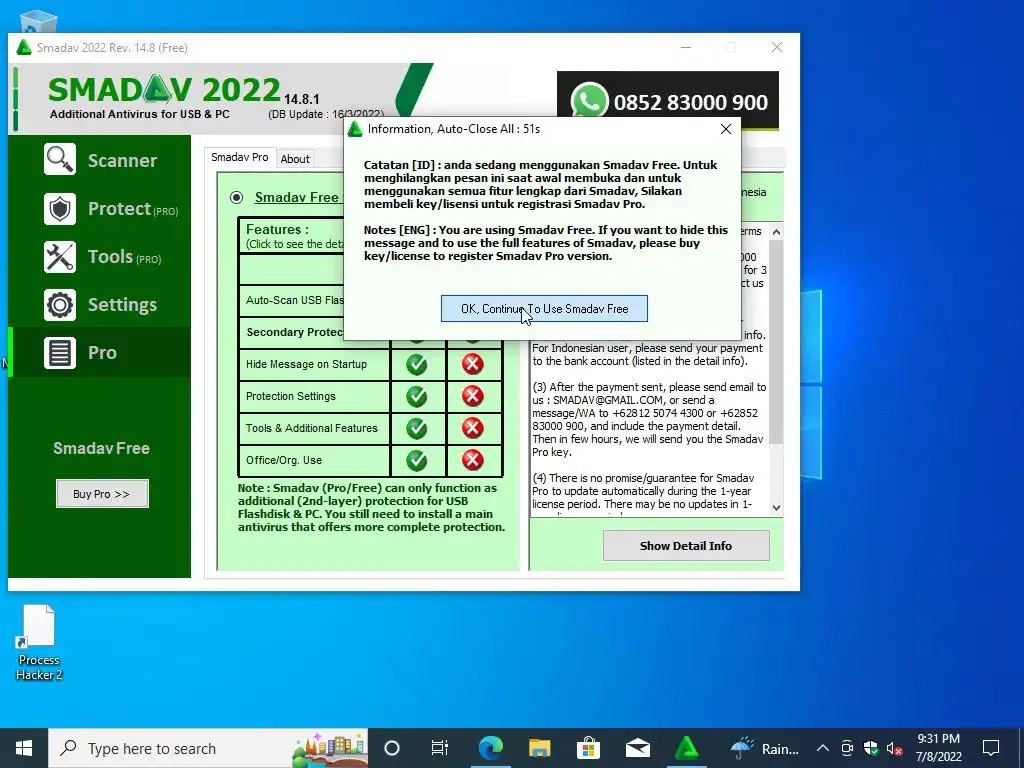Switch to the About tab
This screenshot has height=768, width=1024.
point(295,159)
